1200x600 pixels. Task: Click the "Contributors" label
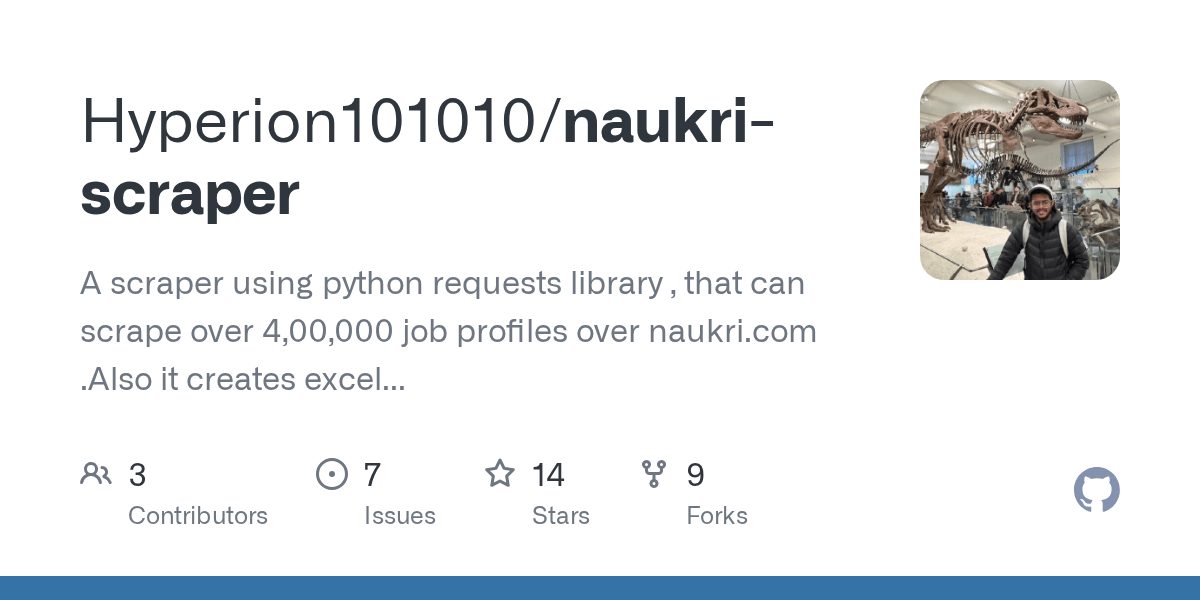click(198, 516)
